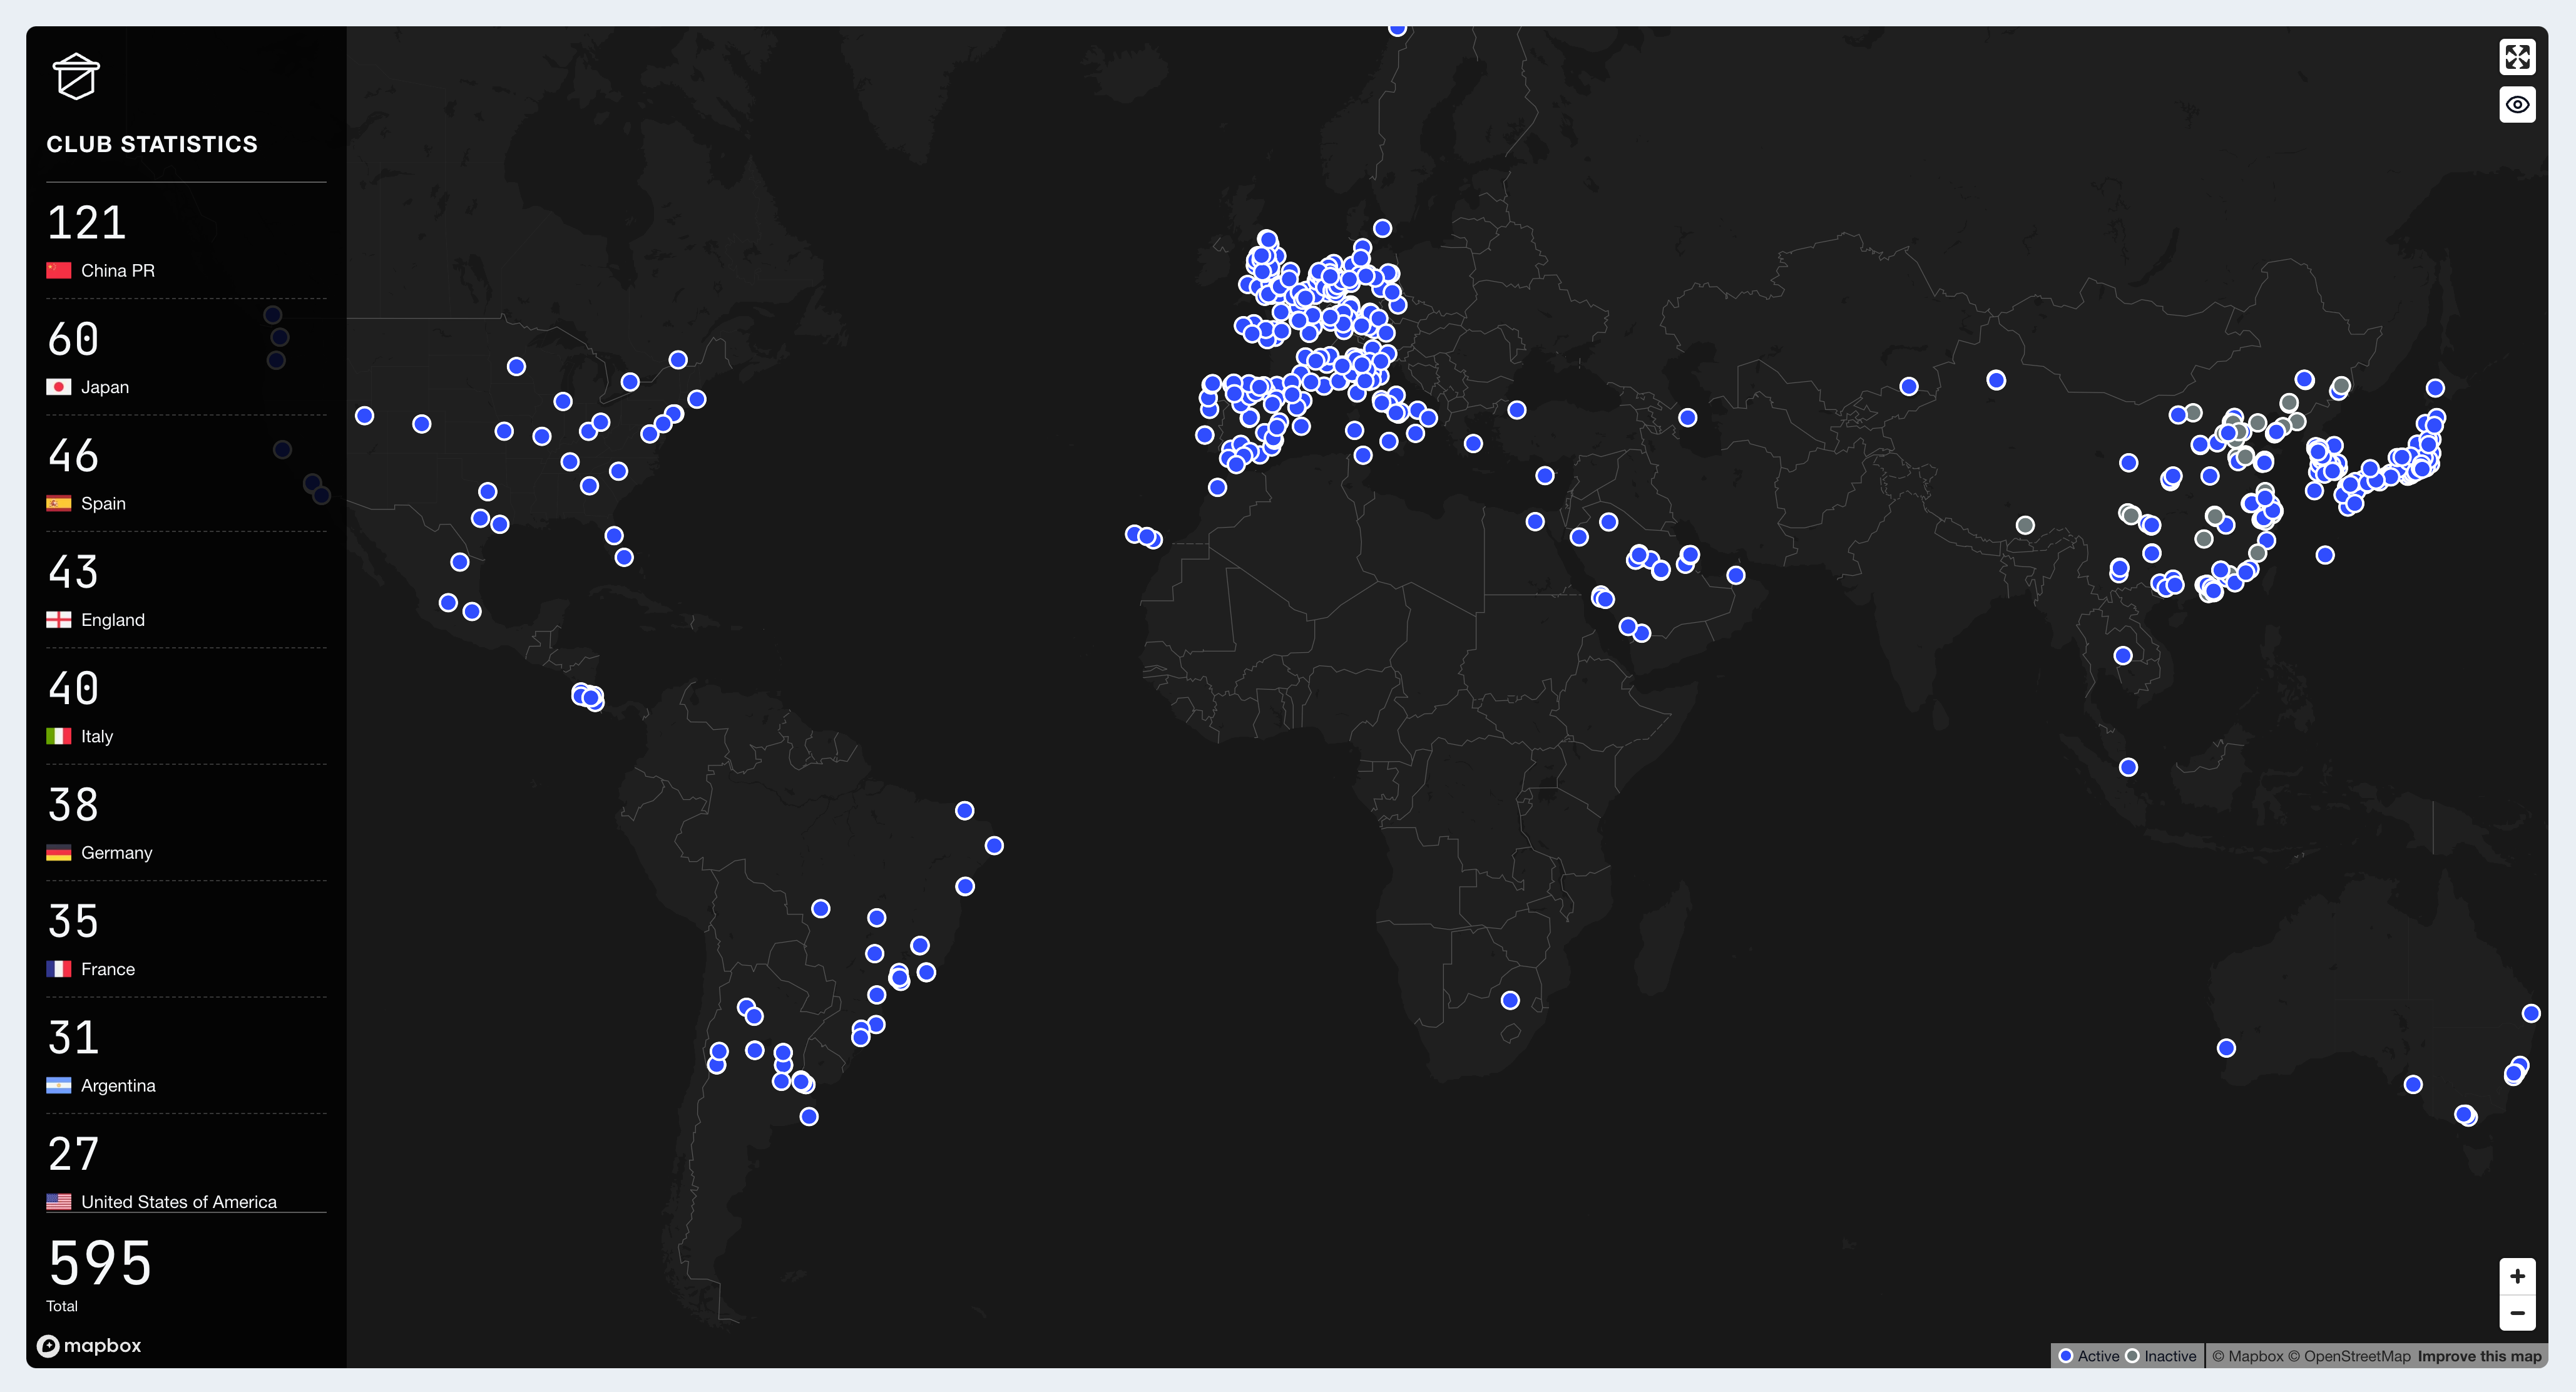
Task: Click the Mapbox logo
Action: pyautogui.click(x=90, y=1346)
